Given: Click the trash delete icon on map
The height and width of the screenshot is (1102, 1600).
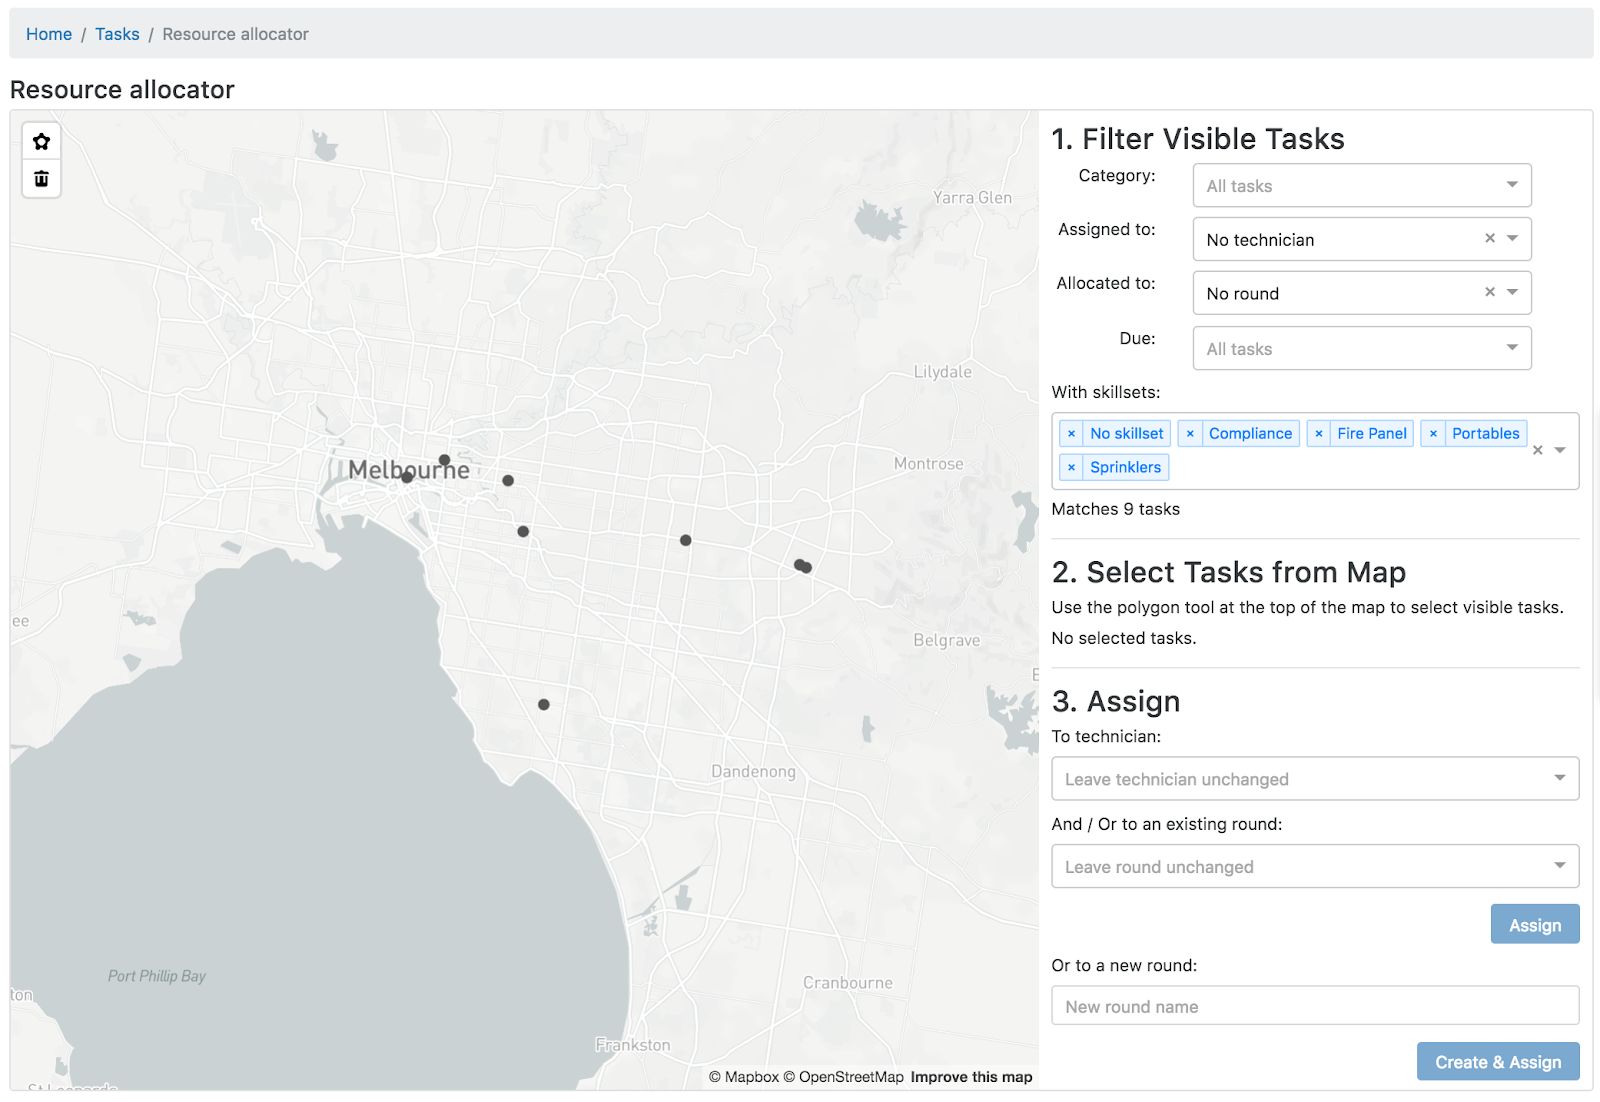Looking at the screenshot, I should tap(41, 179).
